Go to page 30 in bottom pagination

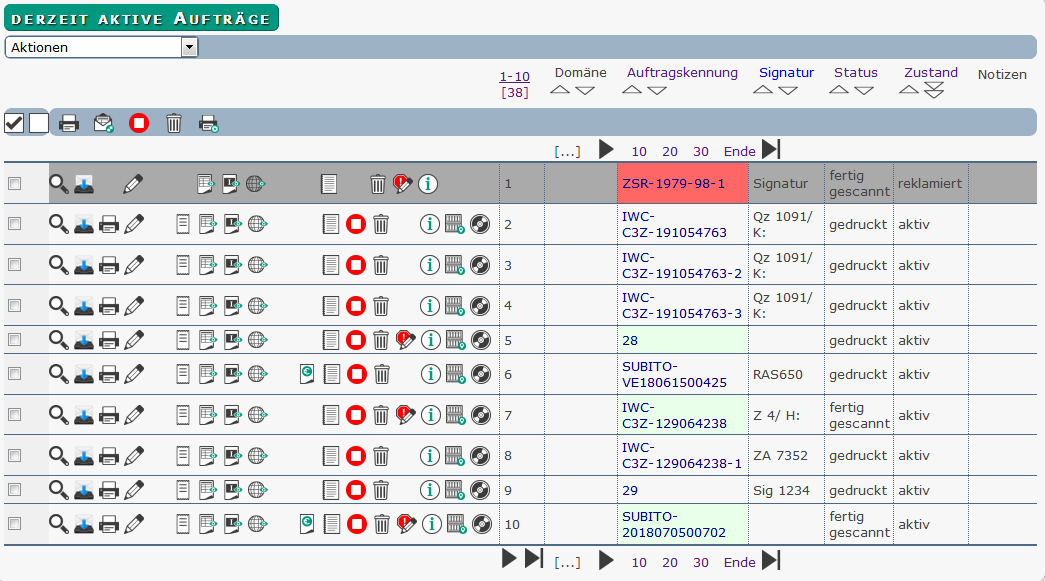[x=700, y=562]
